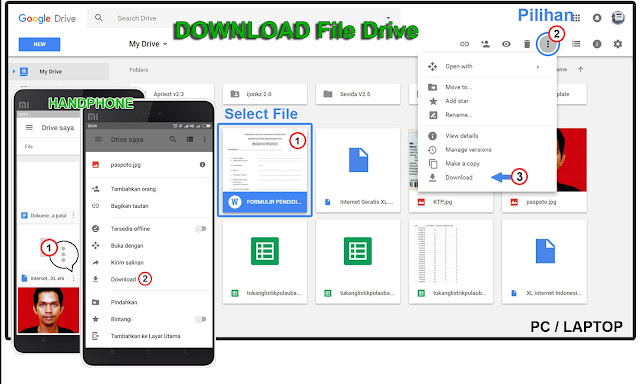Select Move to... in context menu
Image resolution: width=640 pixels, height=384 pixels.
click(487, 87)
